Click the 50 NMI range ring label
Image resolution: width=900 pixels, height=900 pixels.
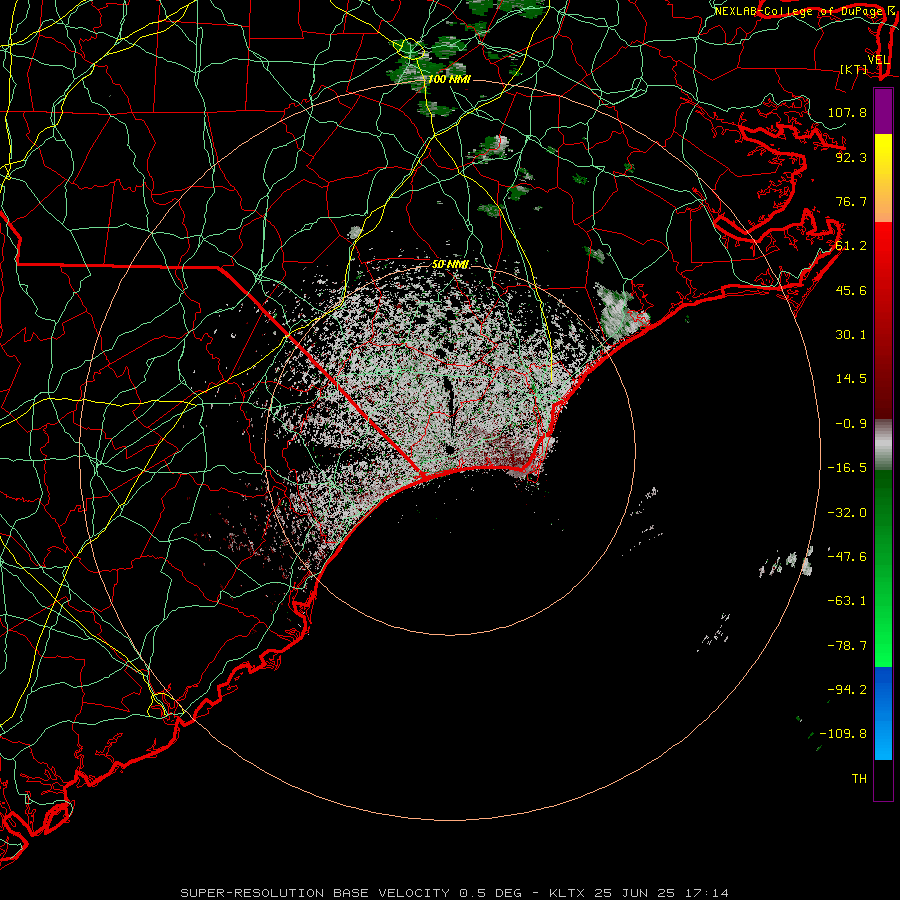[450, 264]
